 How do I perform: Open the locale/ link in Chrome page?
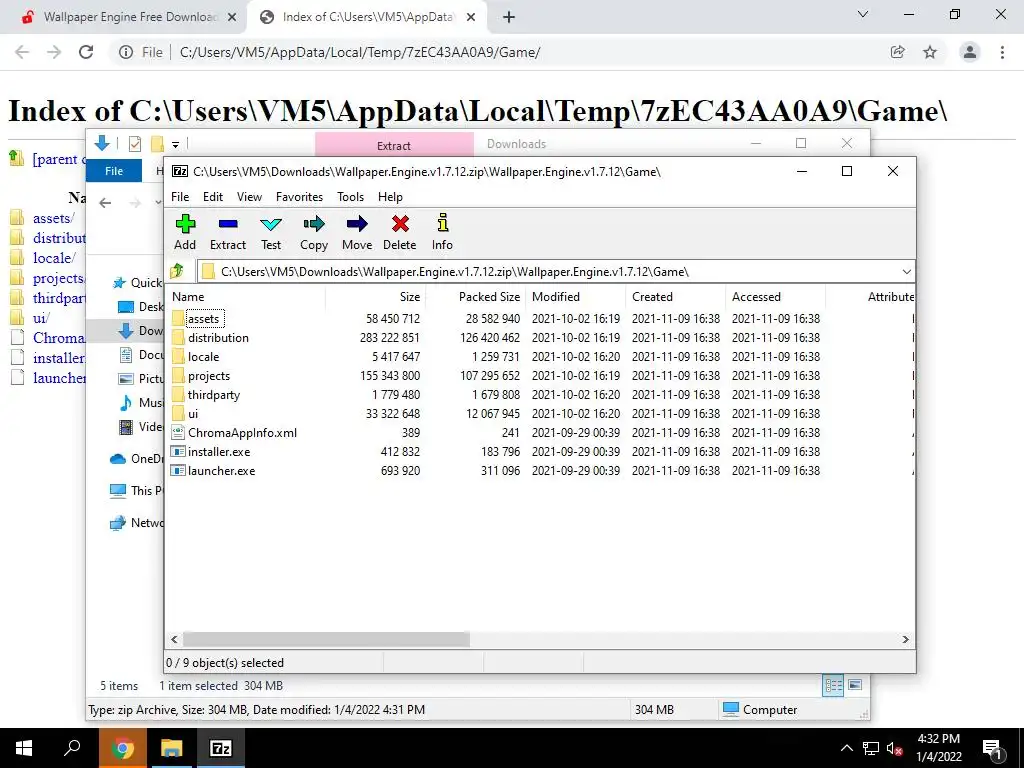click(54, 258)
